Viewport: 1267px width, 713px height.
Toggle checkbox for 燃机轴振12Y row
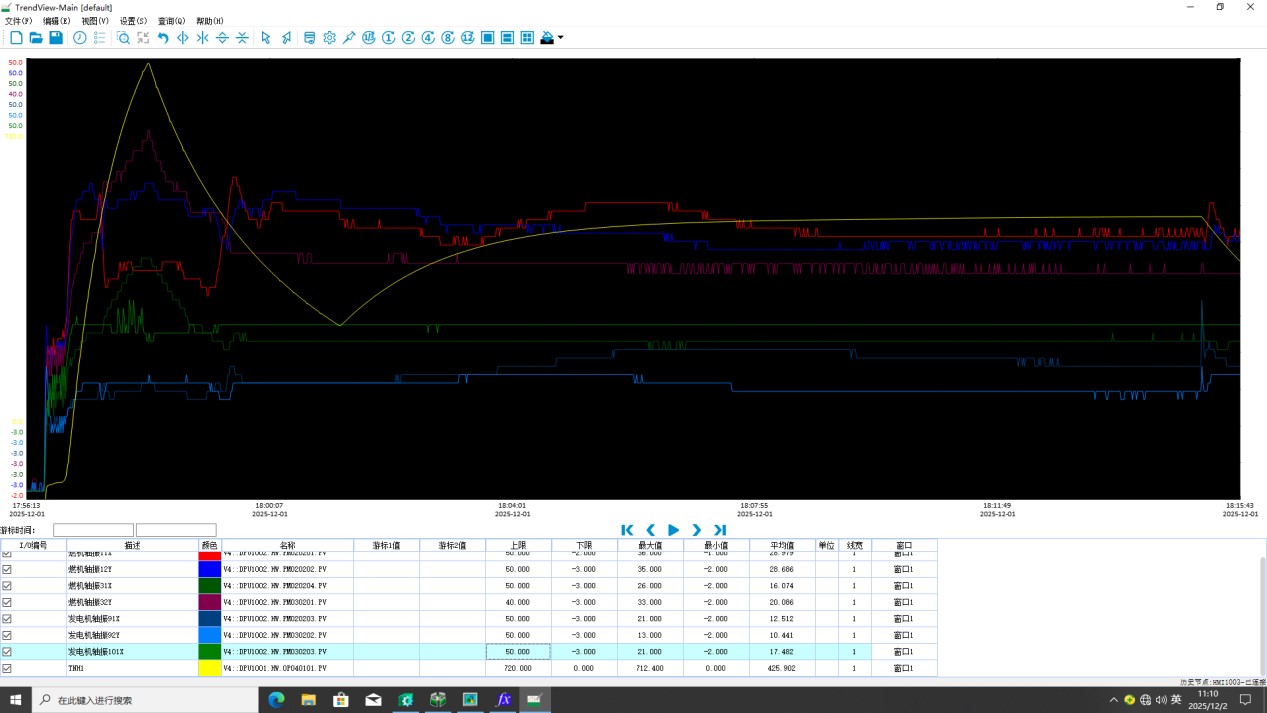[x=7, y=569]
